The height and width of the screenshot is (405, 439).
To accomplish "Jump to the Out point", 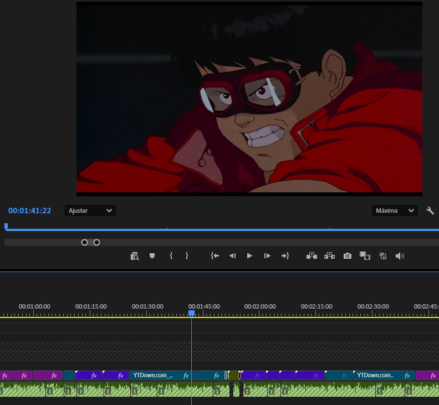I will click(285, 256).
